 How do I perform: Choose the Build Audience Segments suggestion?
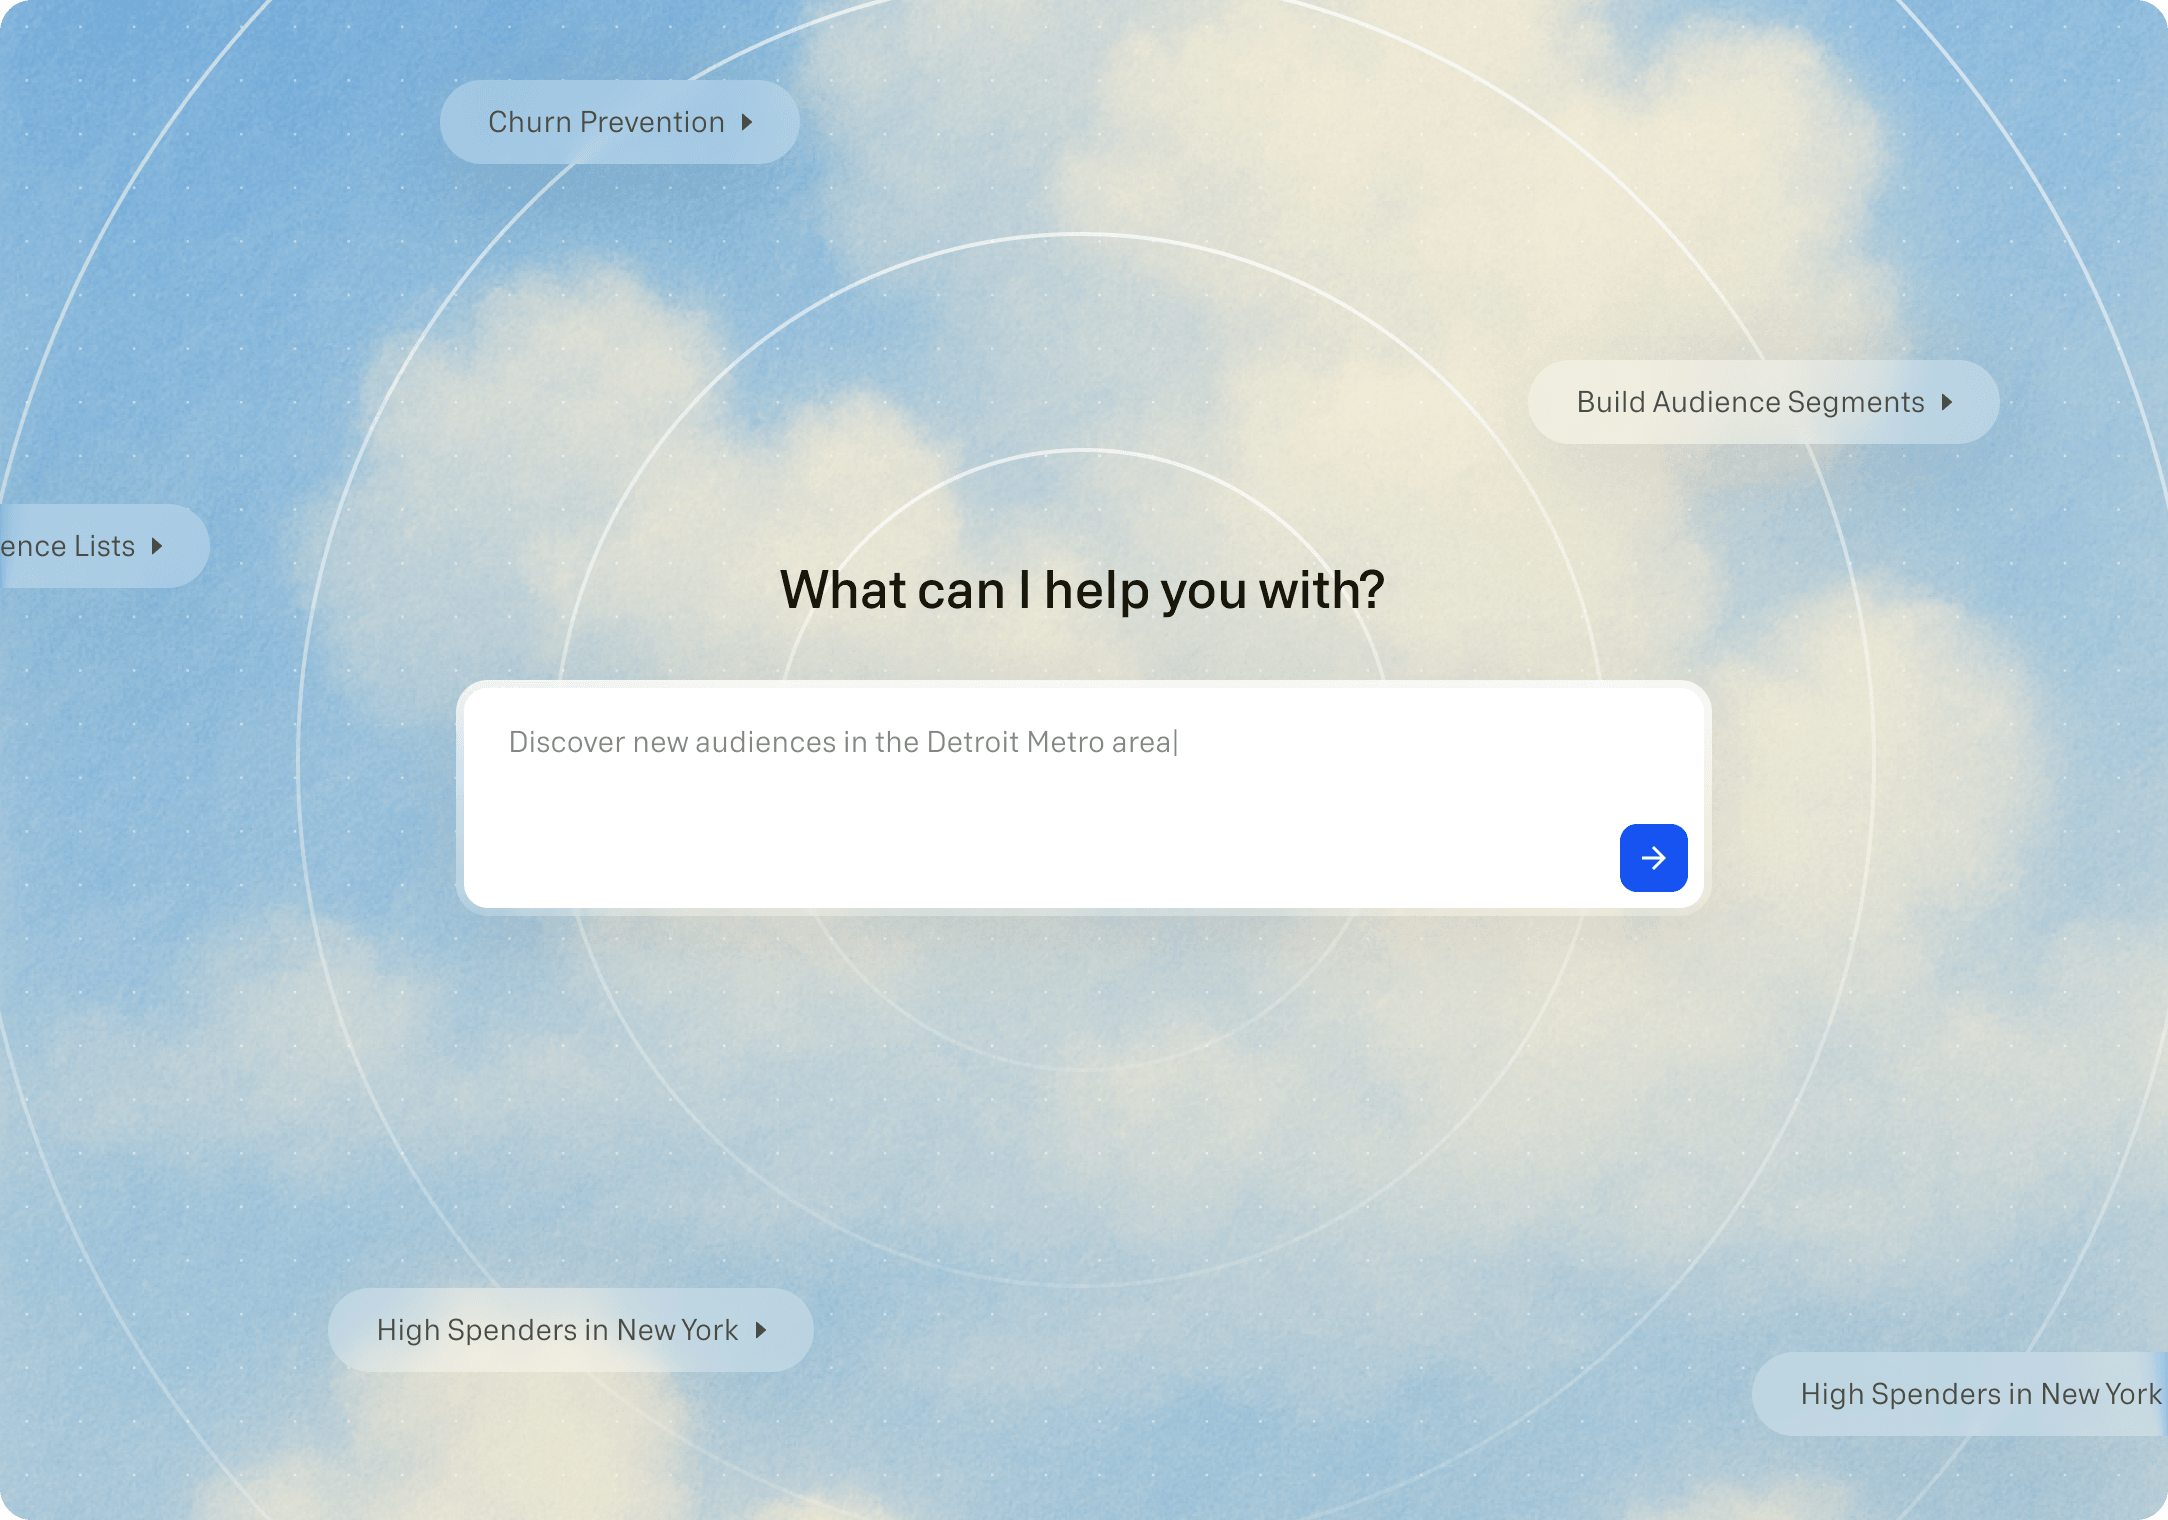(1762, 402)
